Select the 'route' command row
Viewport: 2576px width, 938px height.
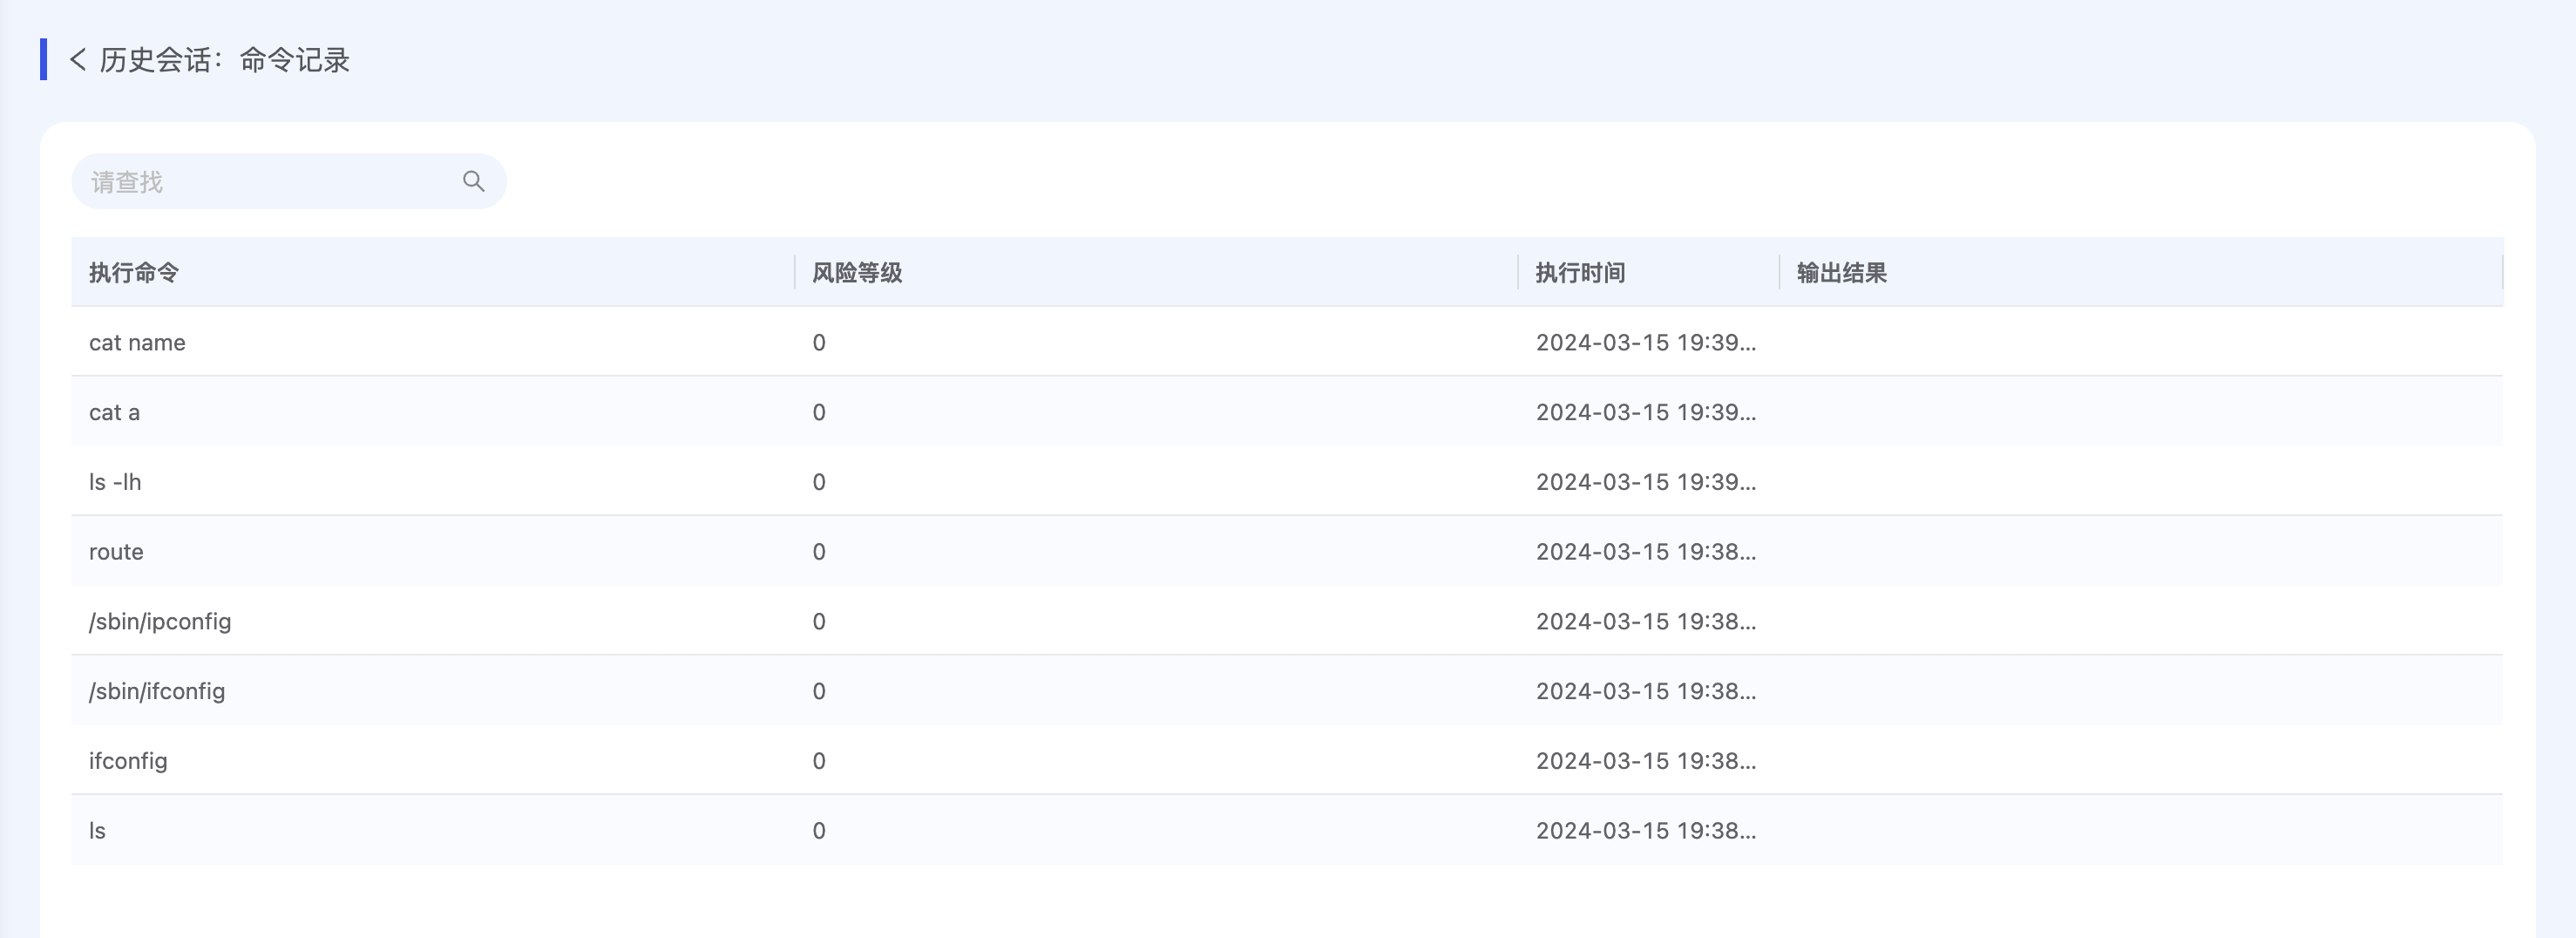pyautogui.click(x=116, y=552)
